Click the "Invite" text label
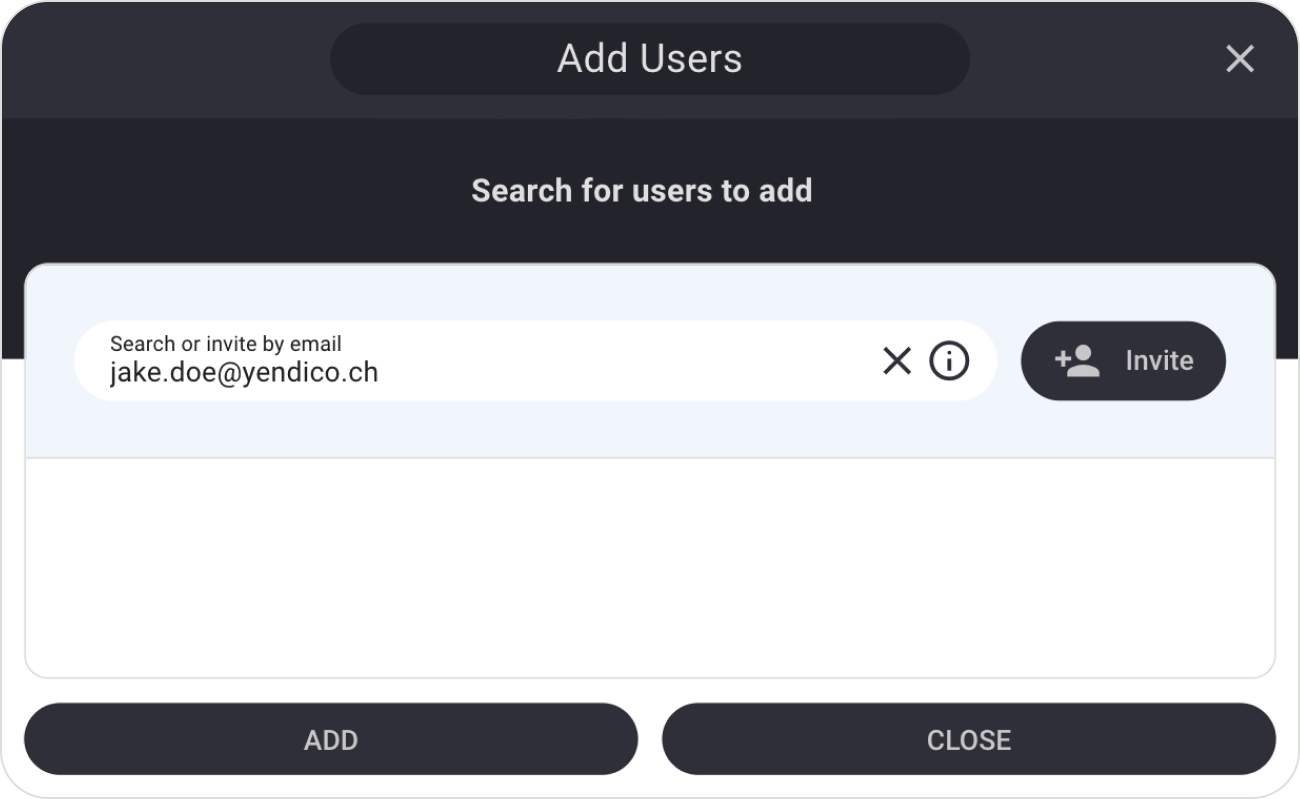 (x=1159, y=361)
